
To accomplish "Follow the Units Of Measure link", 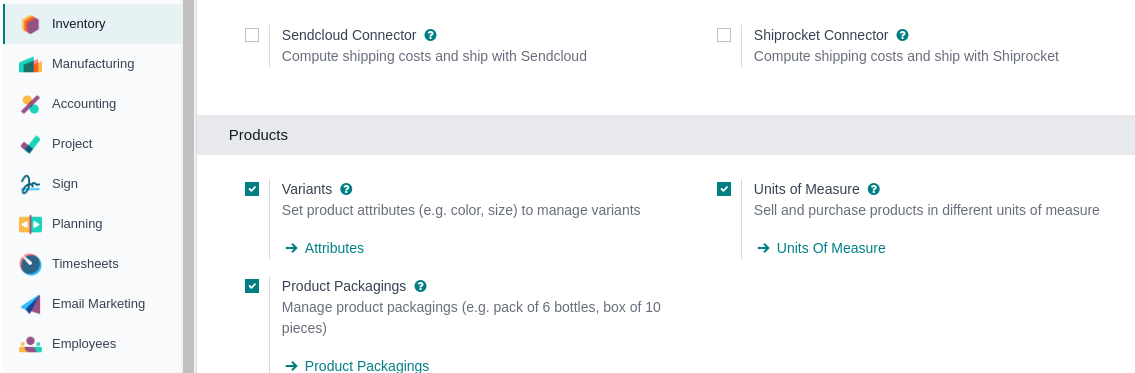I will 822,248.
